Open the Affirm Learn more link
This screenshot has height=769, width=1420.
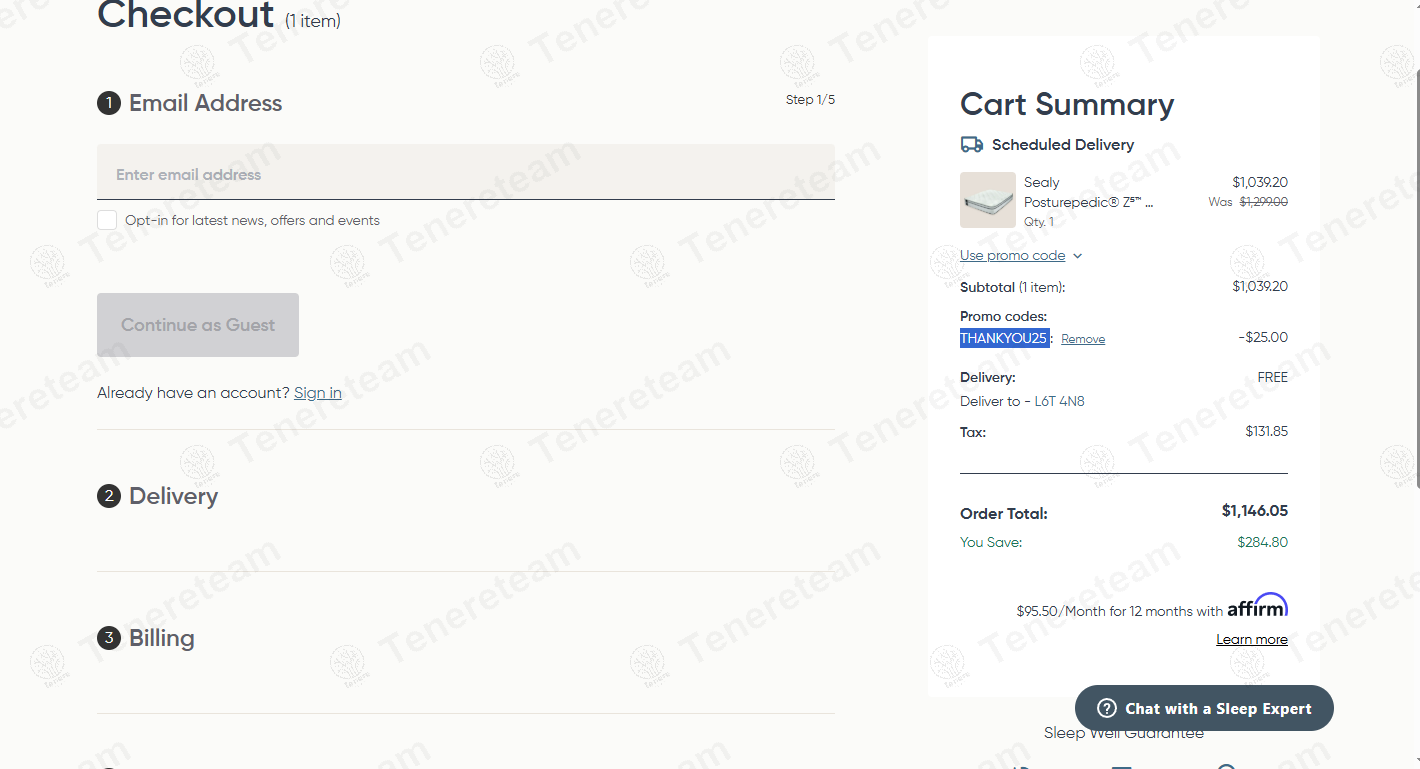click(1251, 640)
